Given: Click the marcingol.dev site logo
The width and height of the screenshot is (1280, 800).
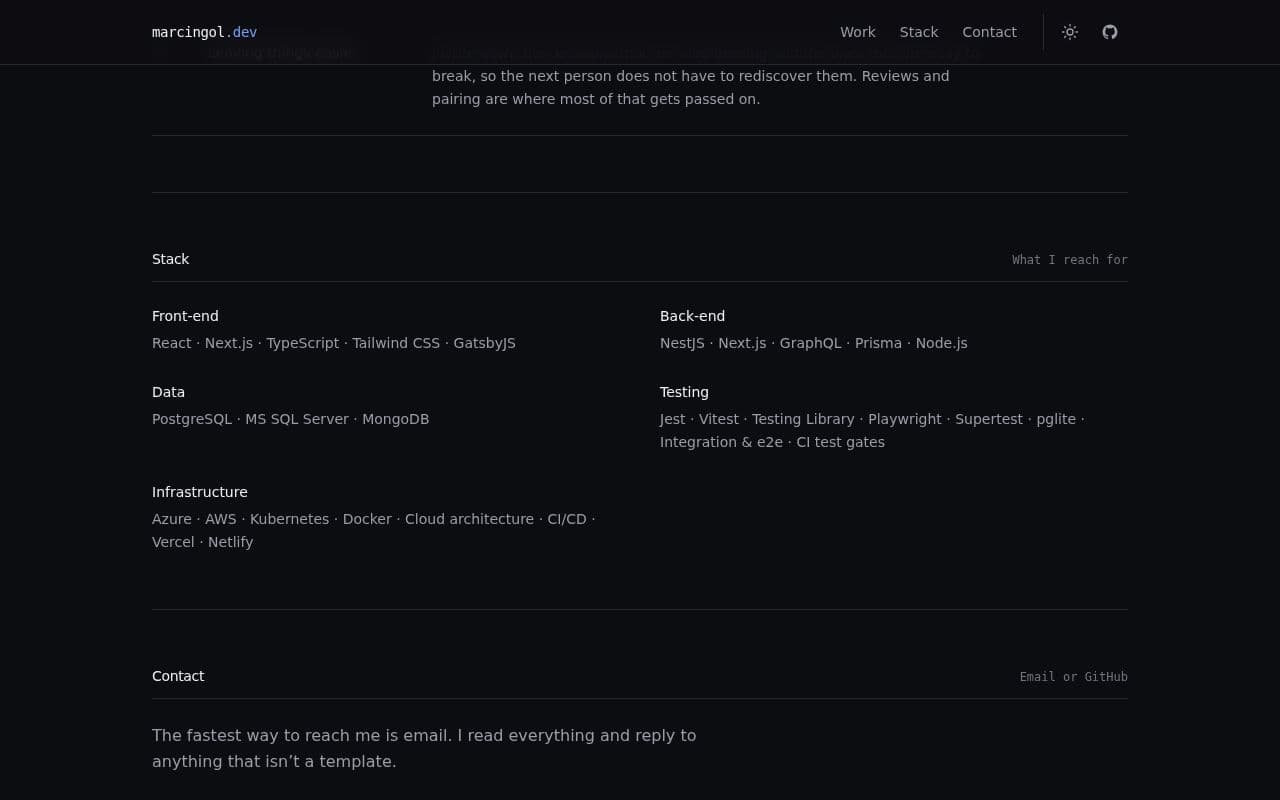Looking at the screenshot, I should tap(204, 32).
